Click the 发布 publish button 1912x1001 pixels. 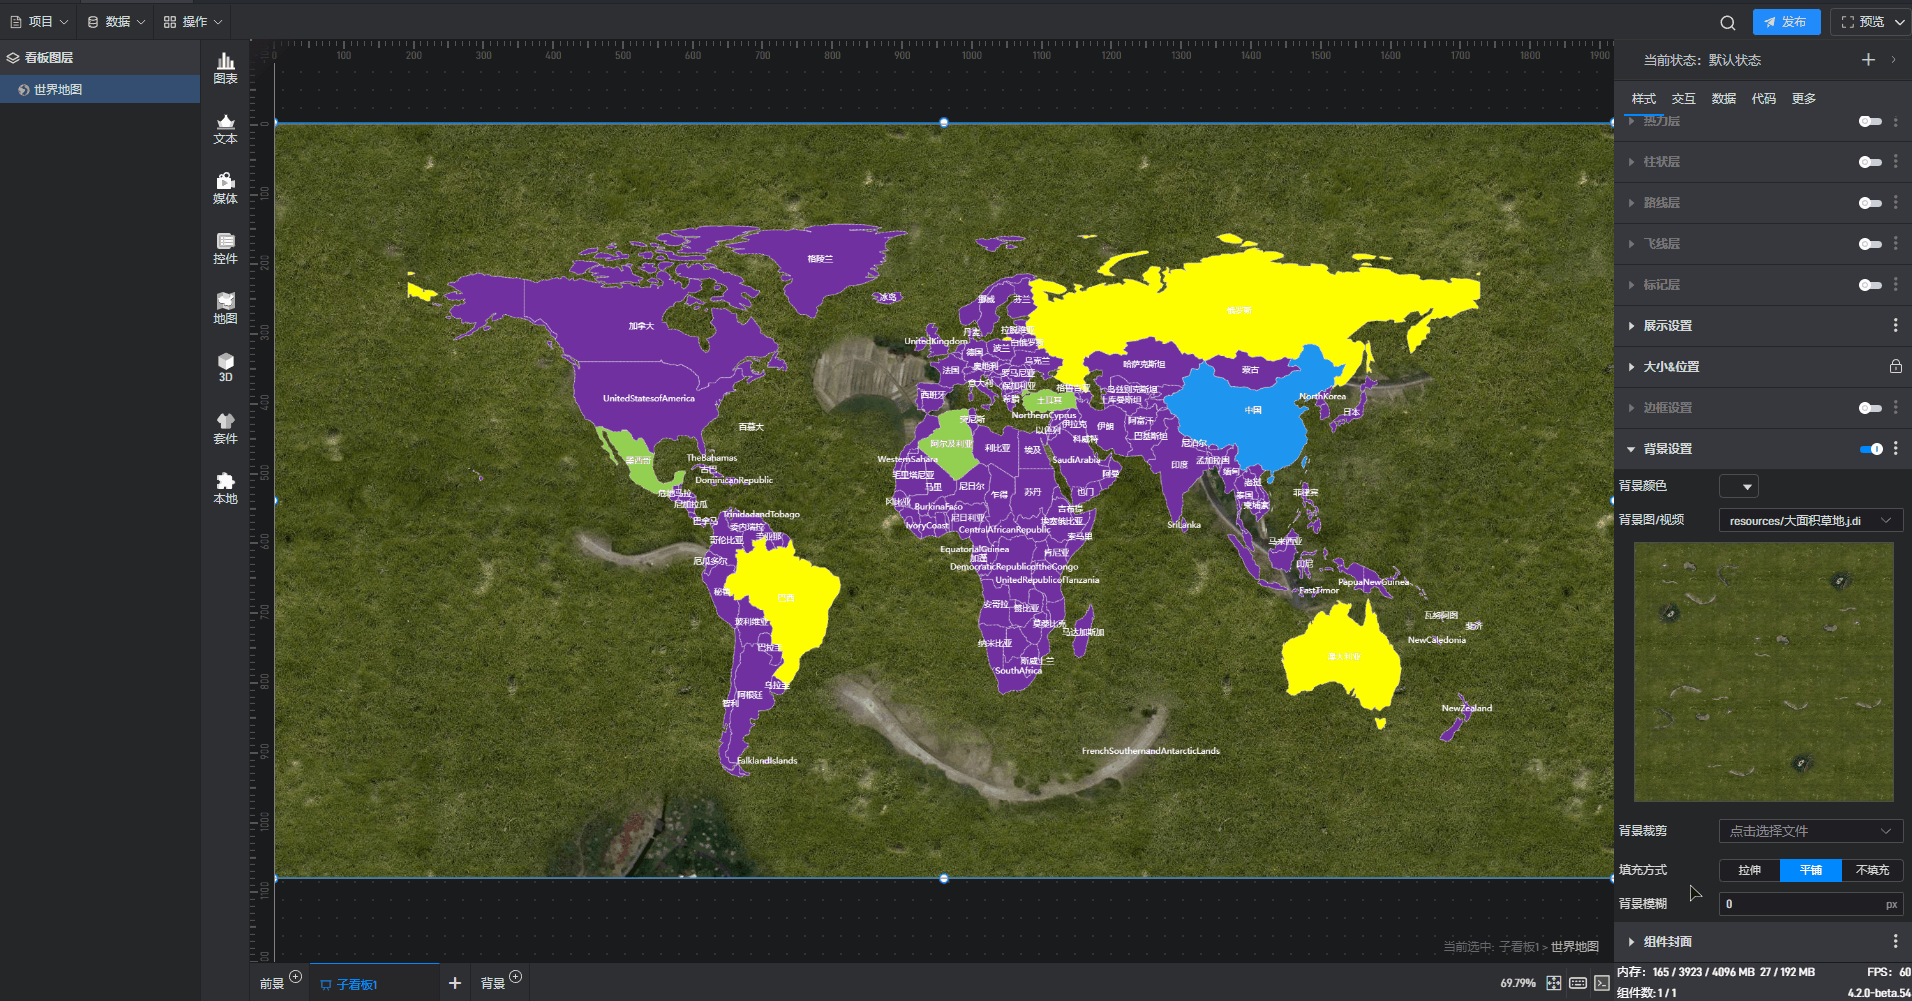1786,22
